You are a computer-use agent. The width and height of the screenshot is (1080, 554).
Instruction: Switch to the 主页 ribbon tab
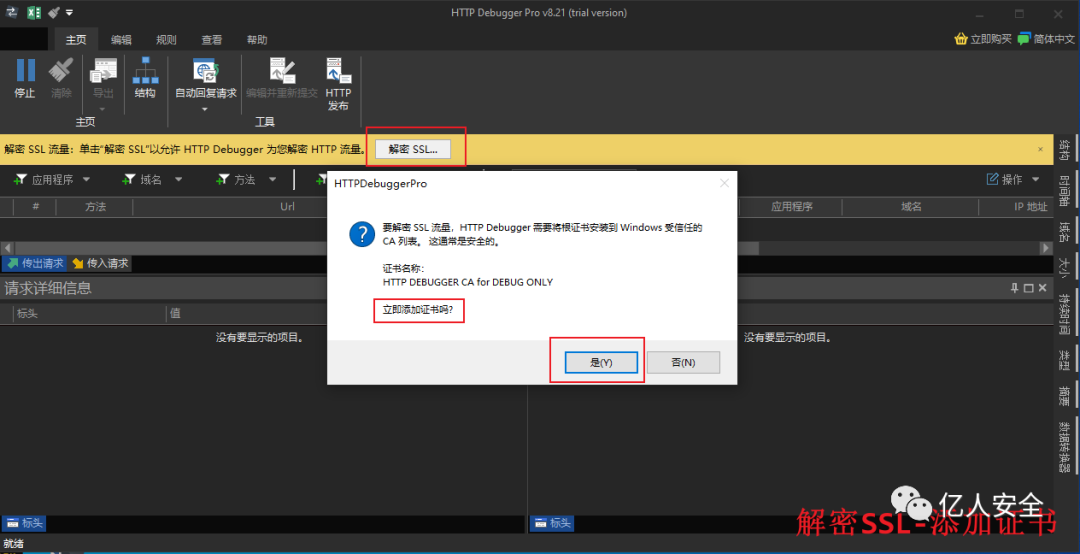point(76,39)
